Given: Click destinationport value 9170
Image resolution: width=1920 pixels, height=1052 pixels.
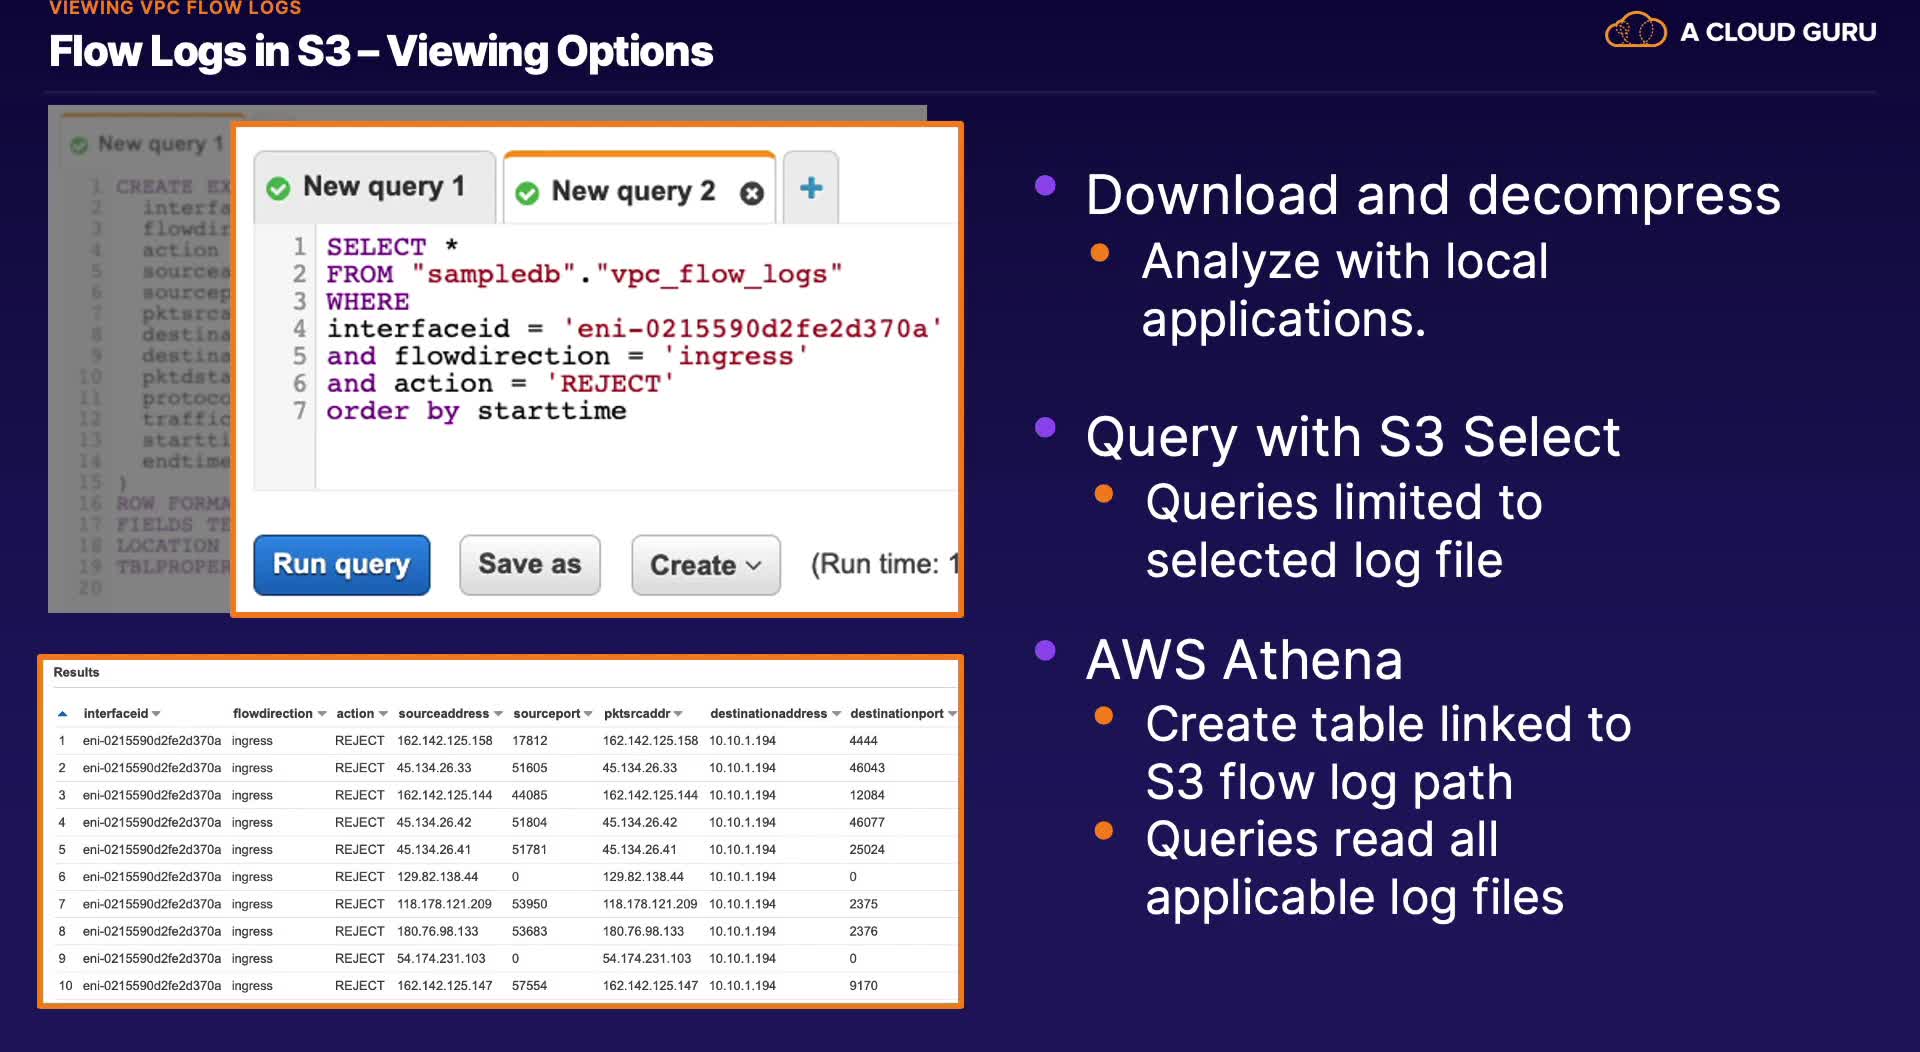Looking at the screenshot, I should point(863,986).
